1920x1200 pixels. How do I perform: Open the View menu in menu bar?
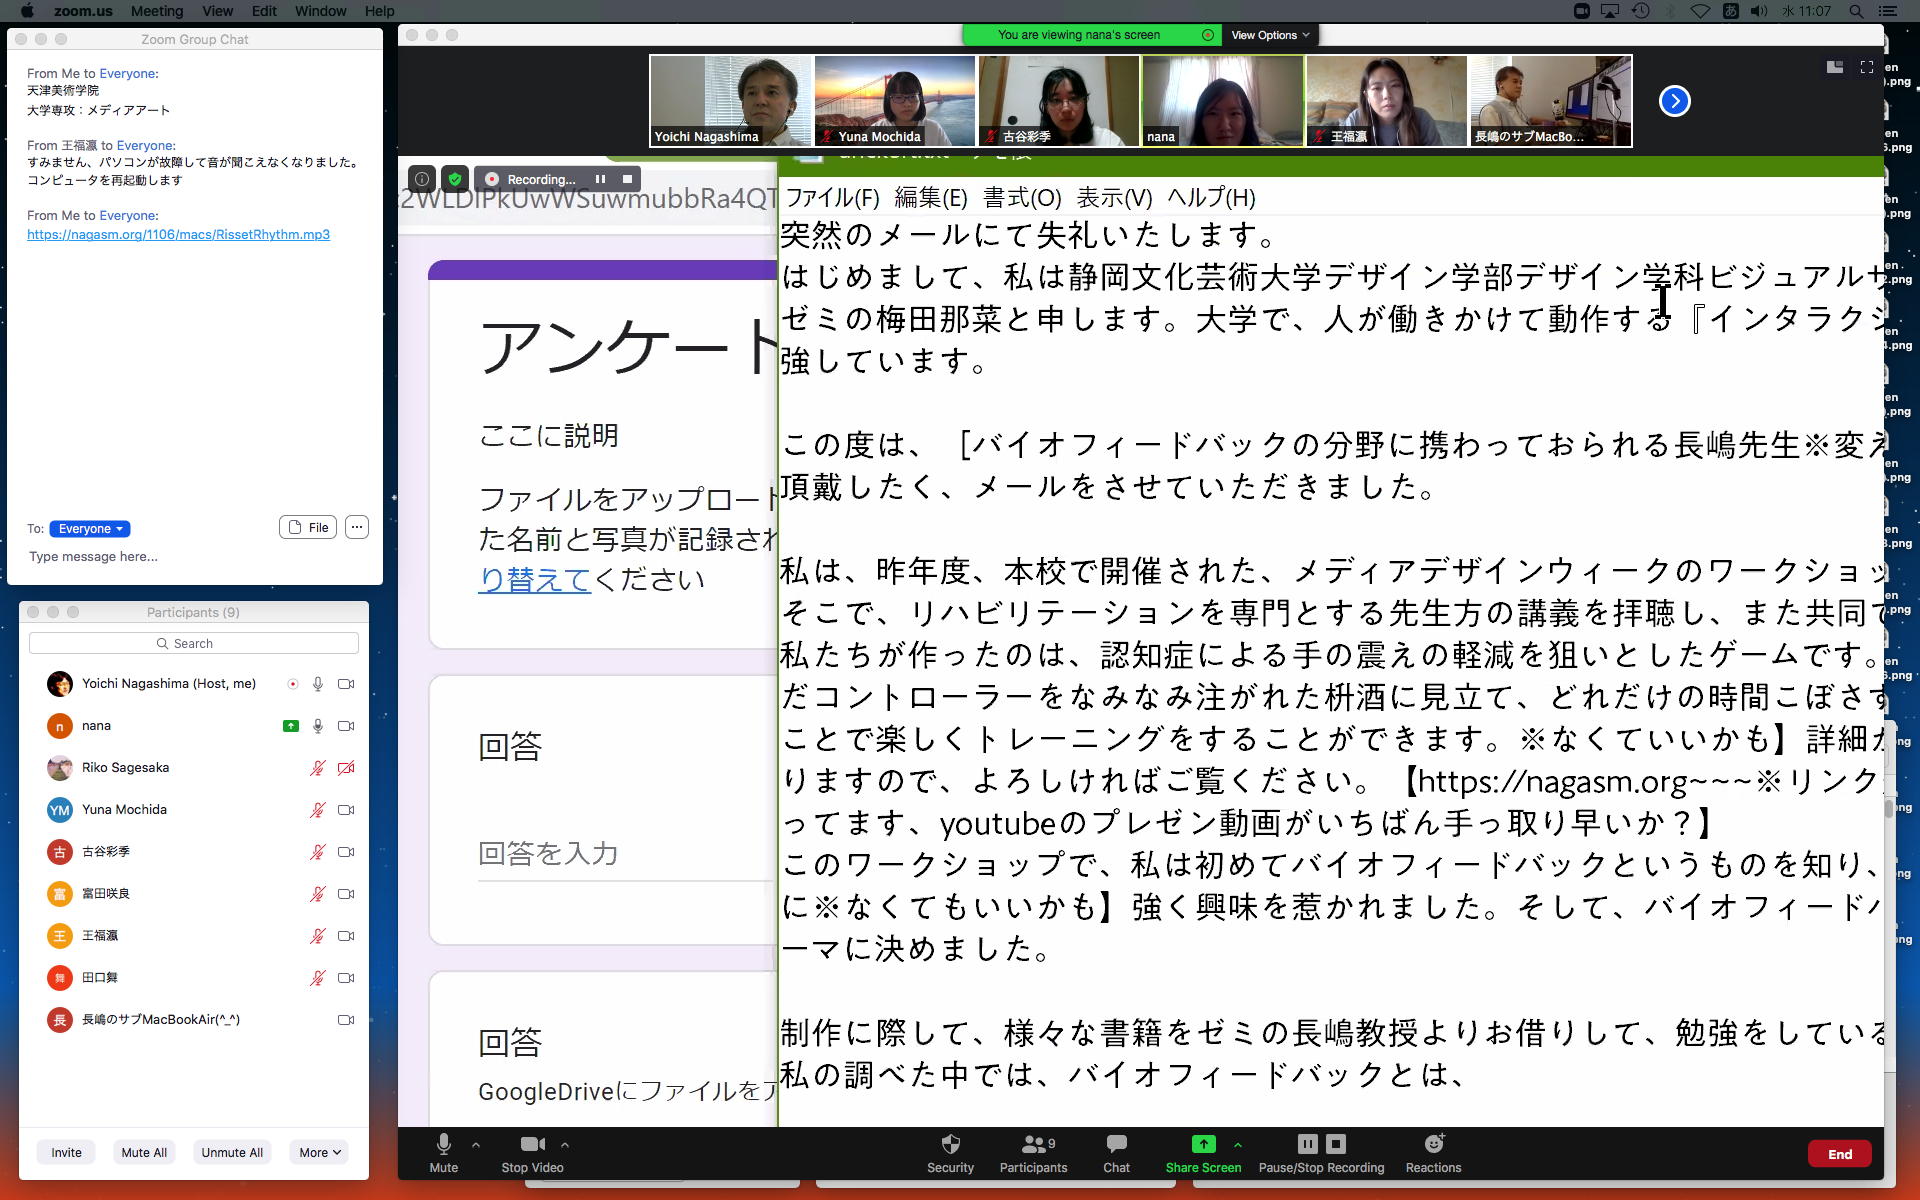click(x=217, y=11)
